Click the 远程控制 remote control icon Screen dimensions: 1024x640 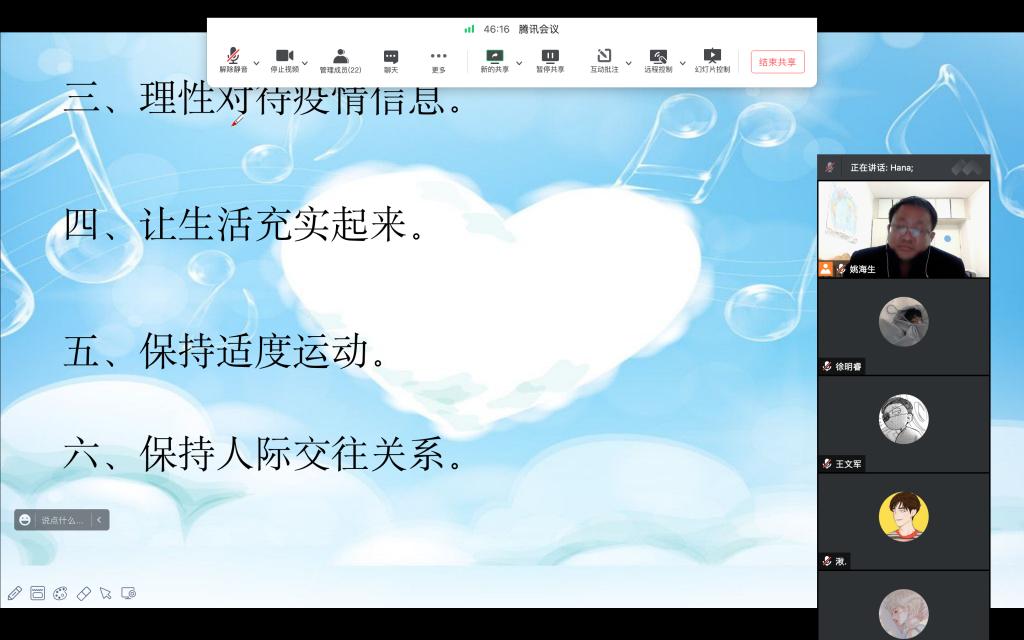pos(657,57)
